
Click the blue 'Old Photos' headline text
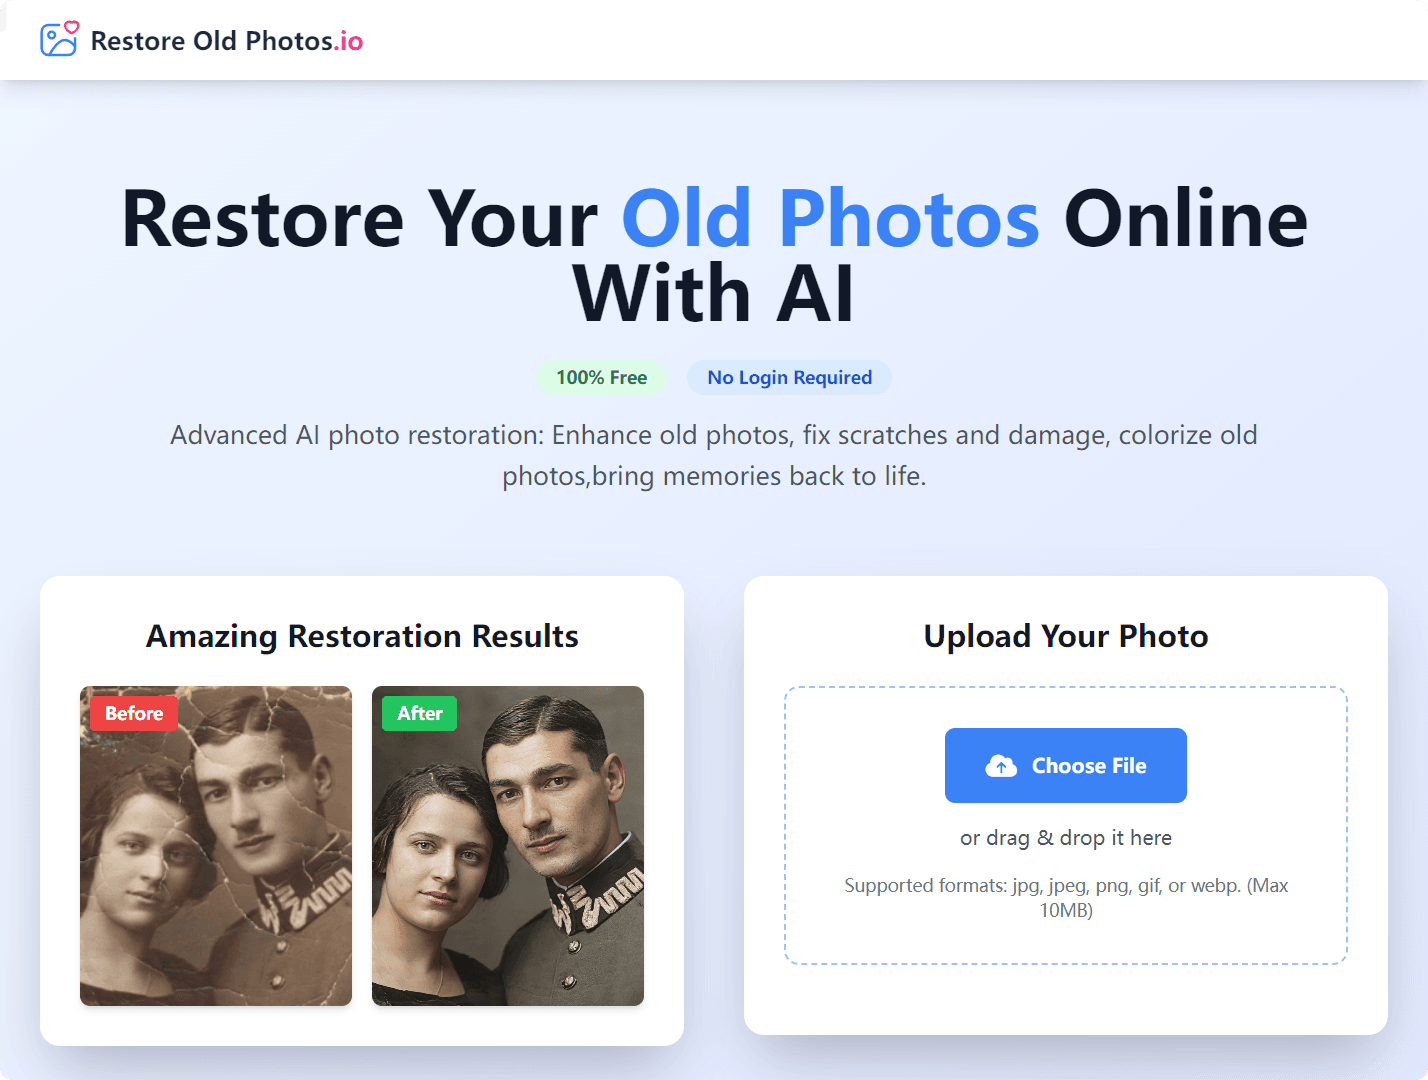pyautogui.click(x=831, y=219)
